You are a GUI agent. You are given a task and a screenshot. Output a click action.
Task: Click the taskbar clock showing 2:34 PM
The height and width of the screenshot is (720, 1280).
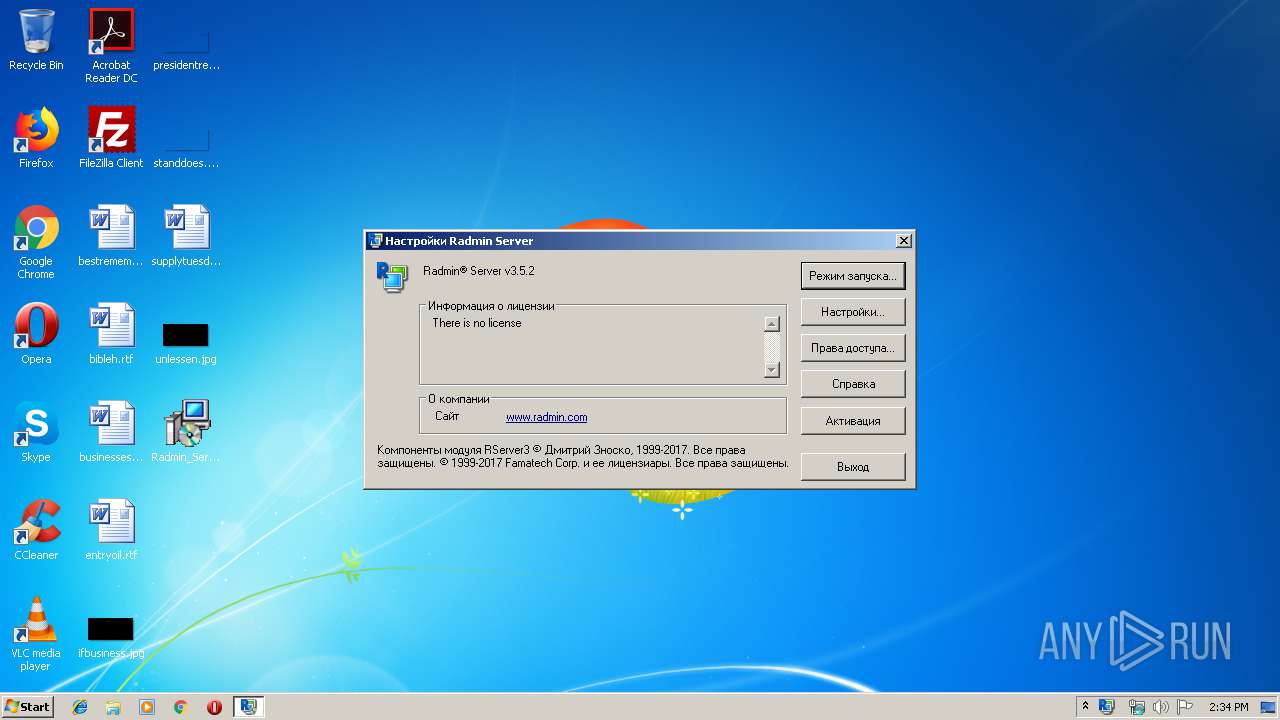1228,707
